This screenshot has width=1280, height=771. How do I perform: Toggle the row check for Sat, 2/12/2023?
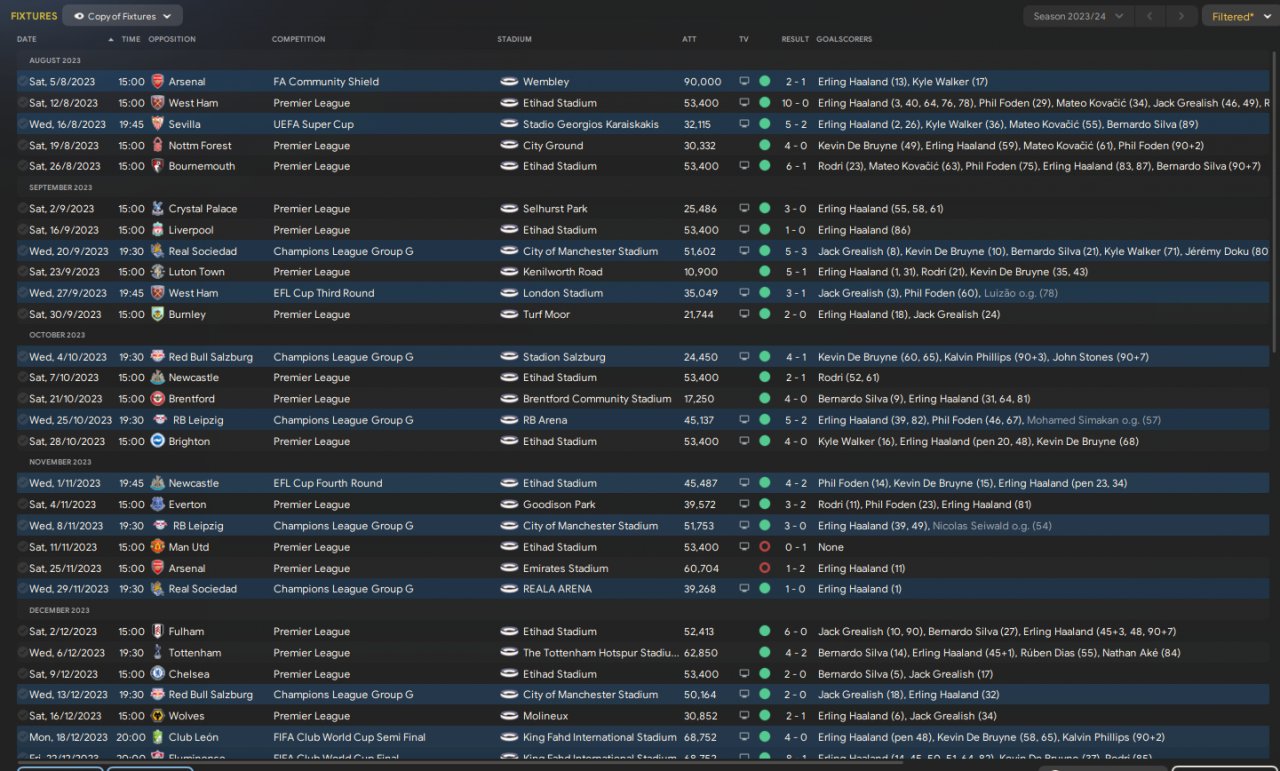click(23, 632)
